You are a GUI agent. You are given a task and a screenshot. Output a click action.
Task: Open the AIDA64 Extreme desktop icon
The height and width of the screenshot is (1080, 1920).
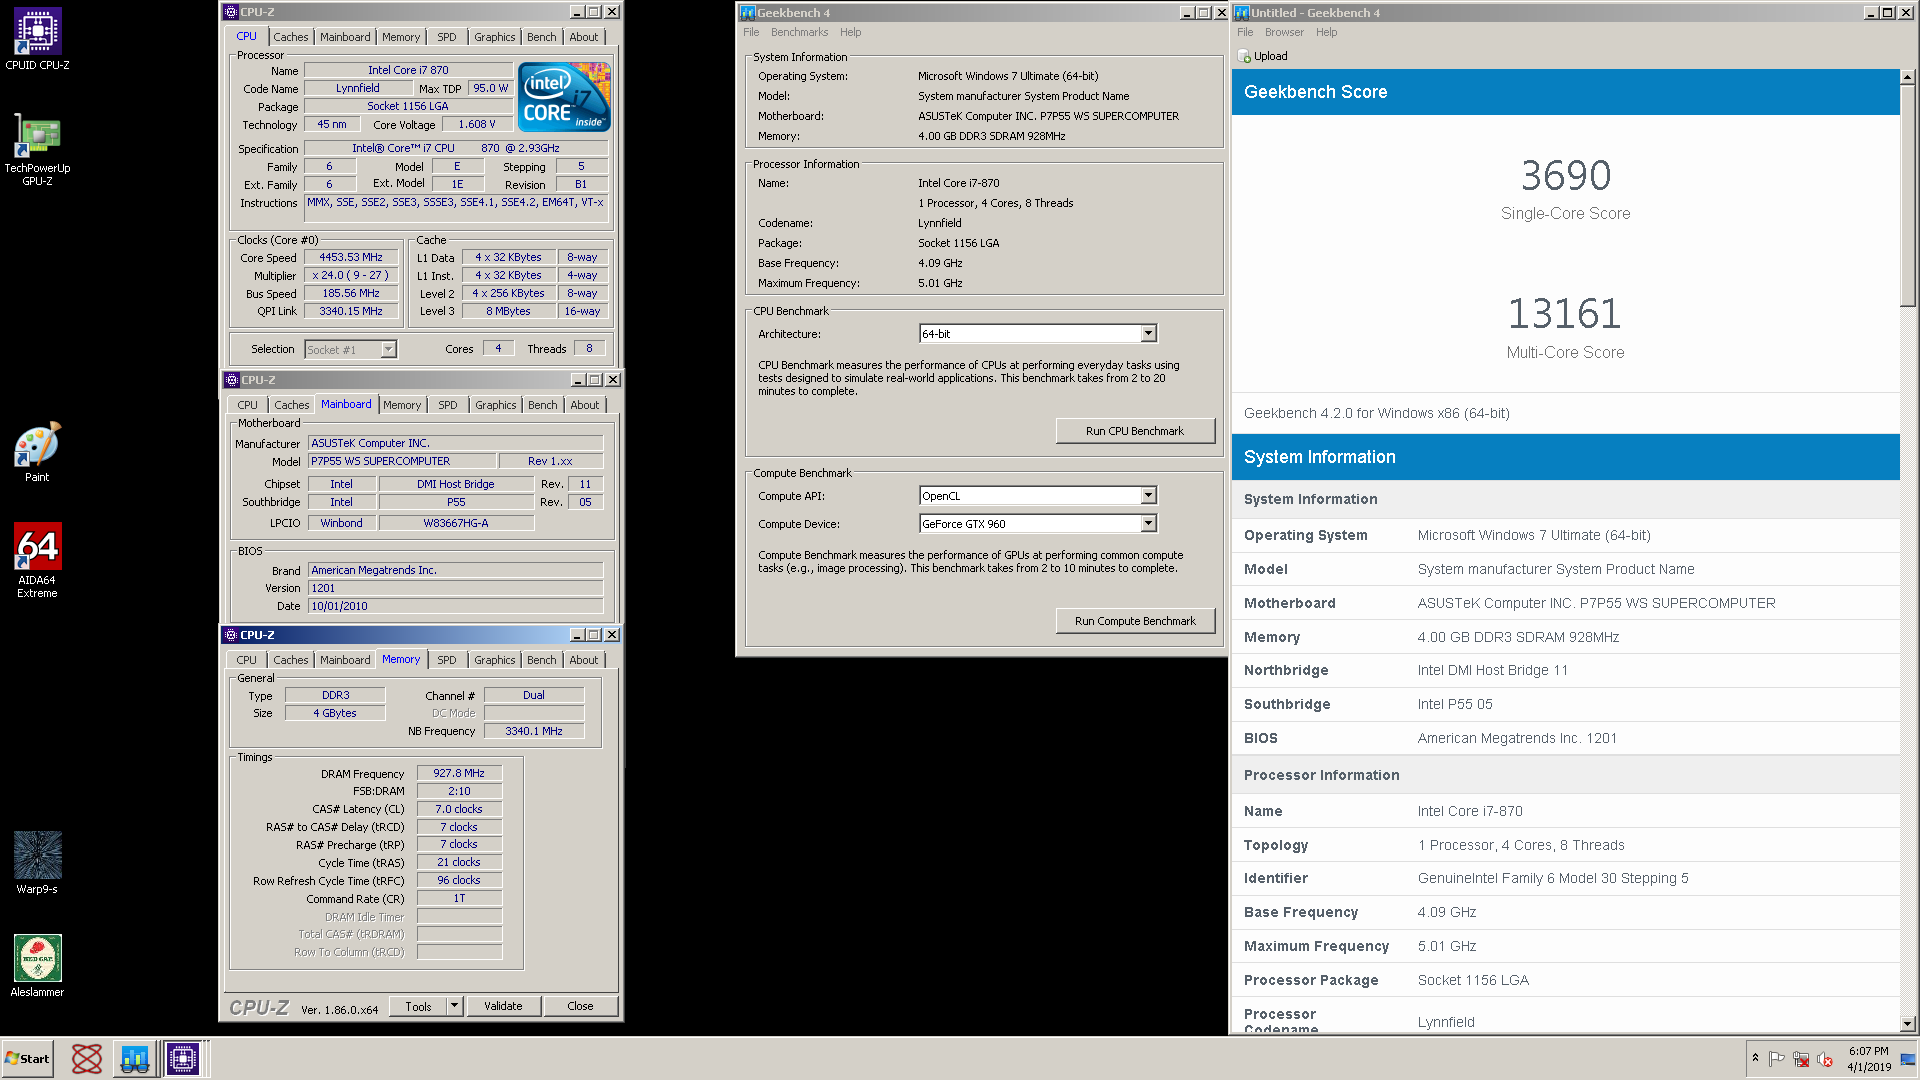pyautogui.click(x=37, y=561)
